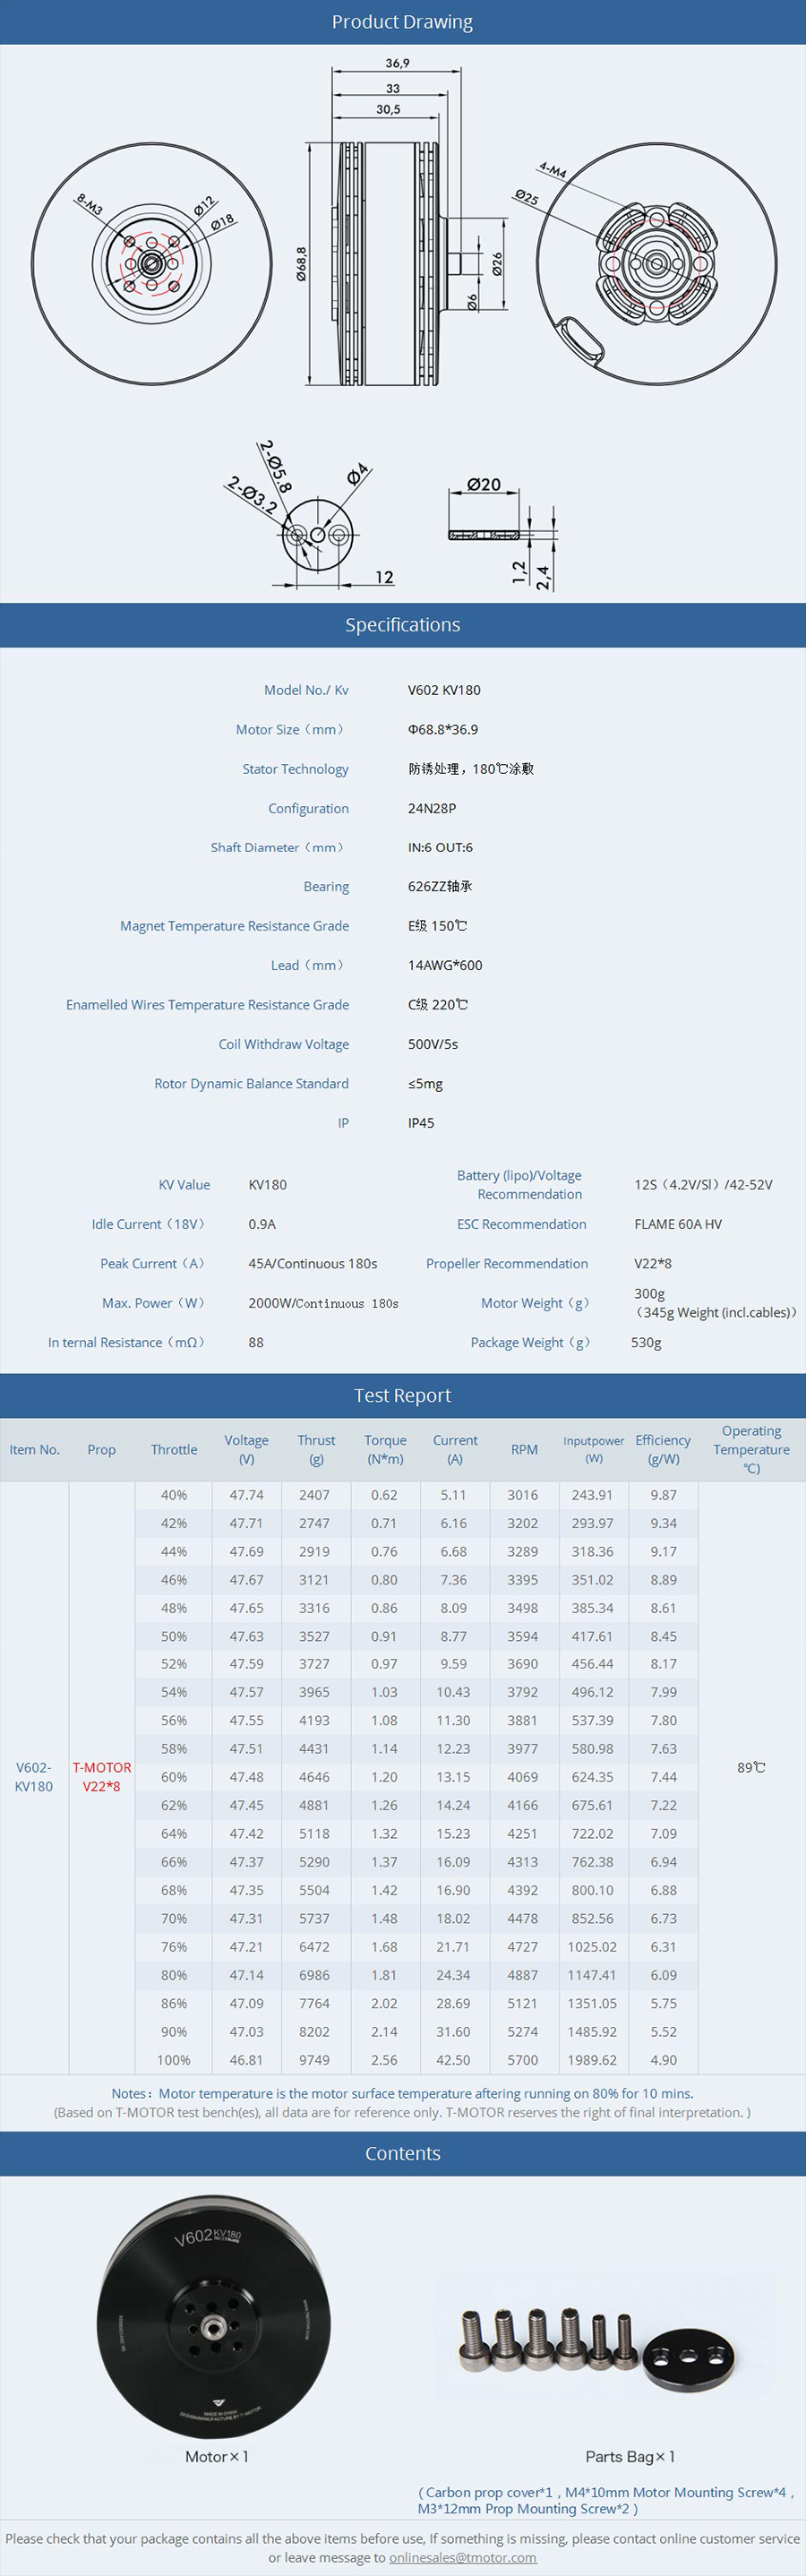
Task: Click the ESC recommendation FLAME 60A HV
Action: pos(678,1224)
